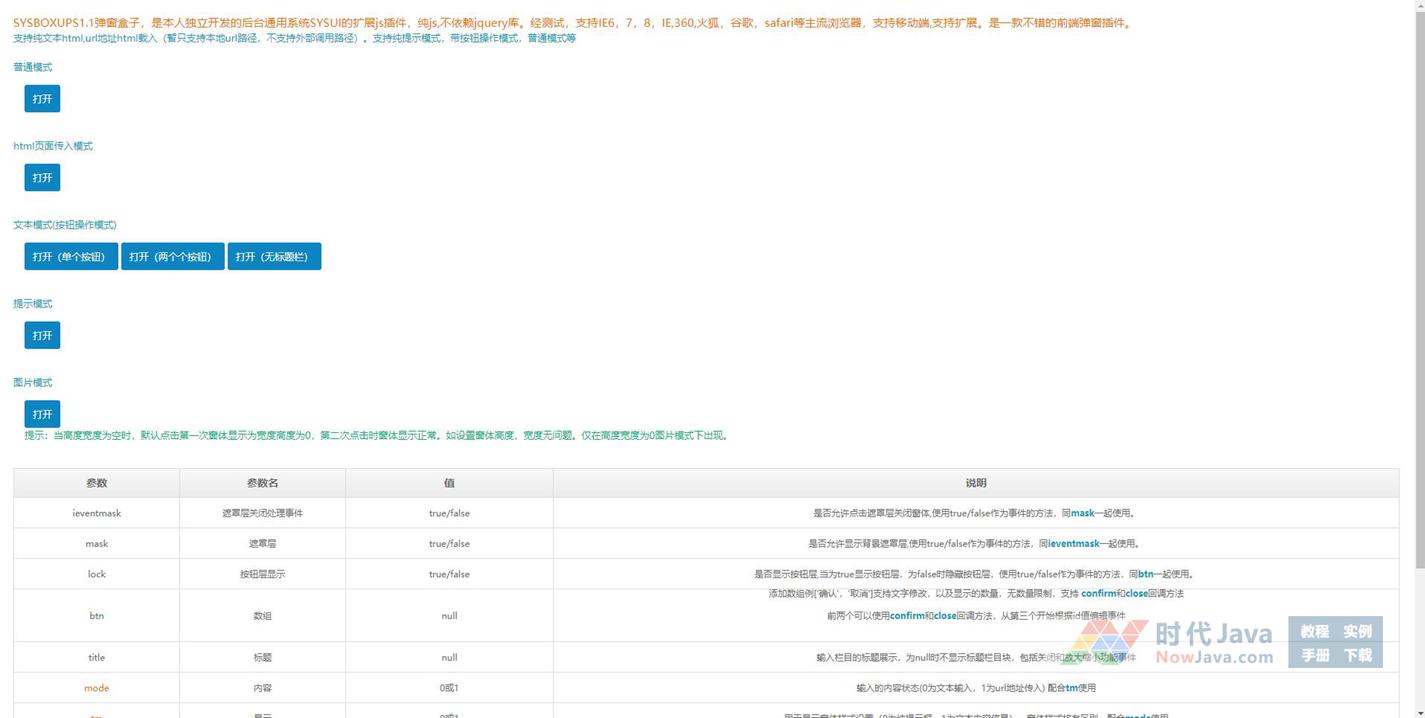Choose 下载 in the watermark box
Viewport: 1425px width, 718px height.
coord(1357,656)
